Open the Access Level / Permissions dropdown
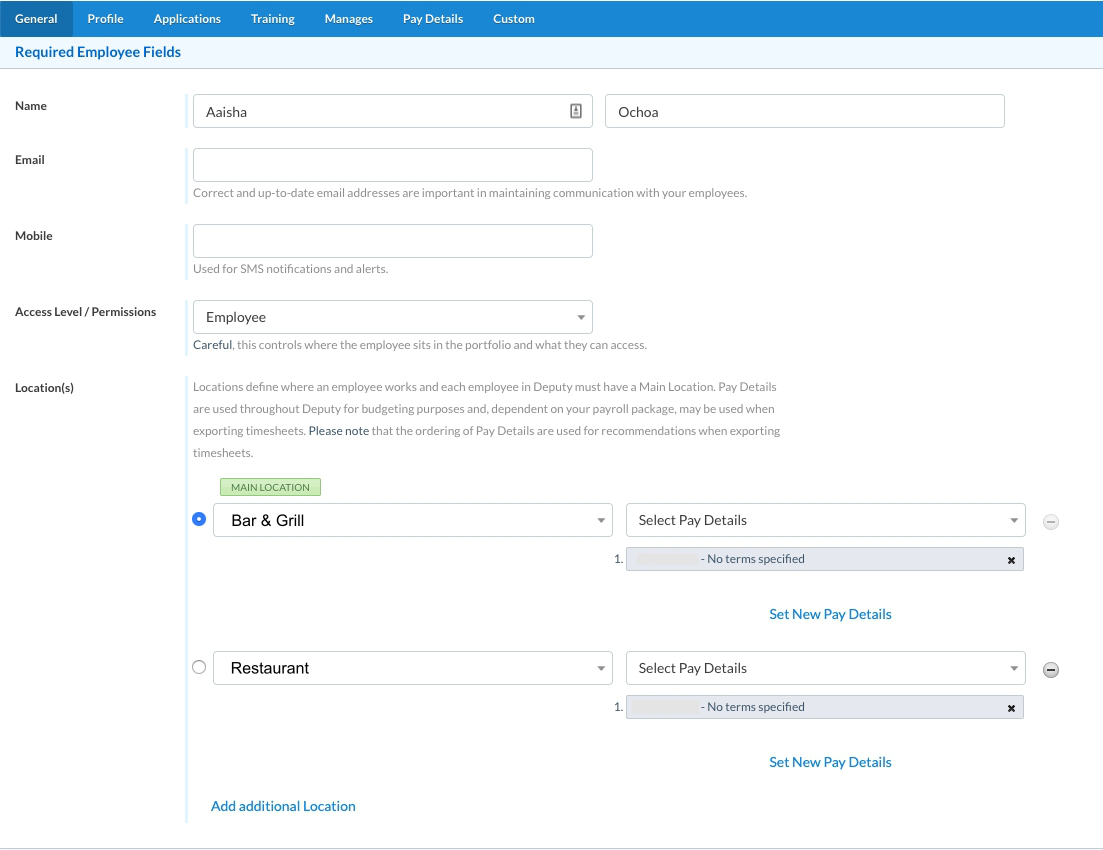The width and height of the screenshot is (1103, 850). 392,317
